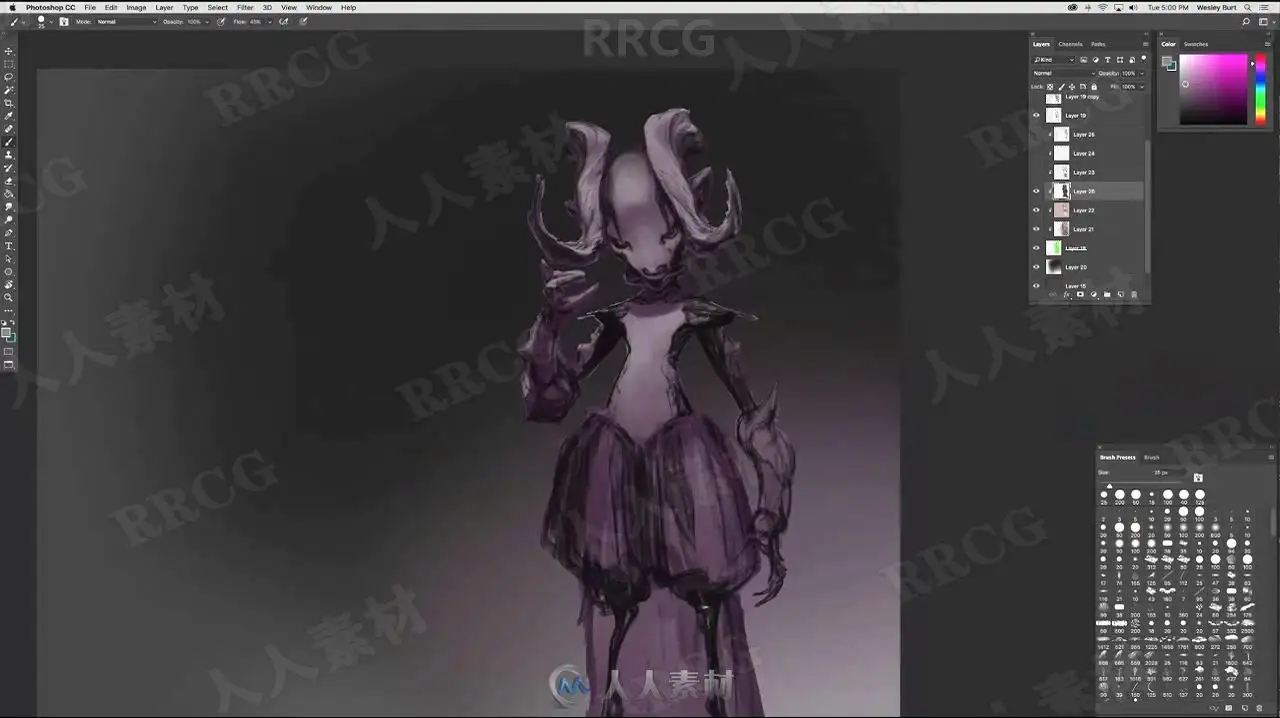Select the Dodge tool
Image resolution: width=1280 pixels, height=718 pixels.
[x=9, y=219]
